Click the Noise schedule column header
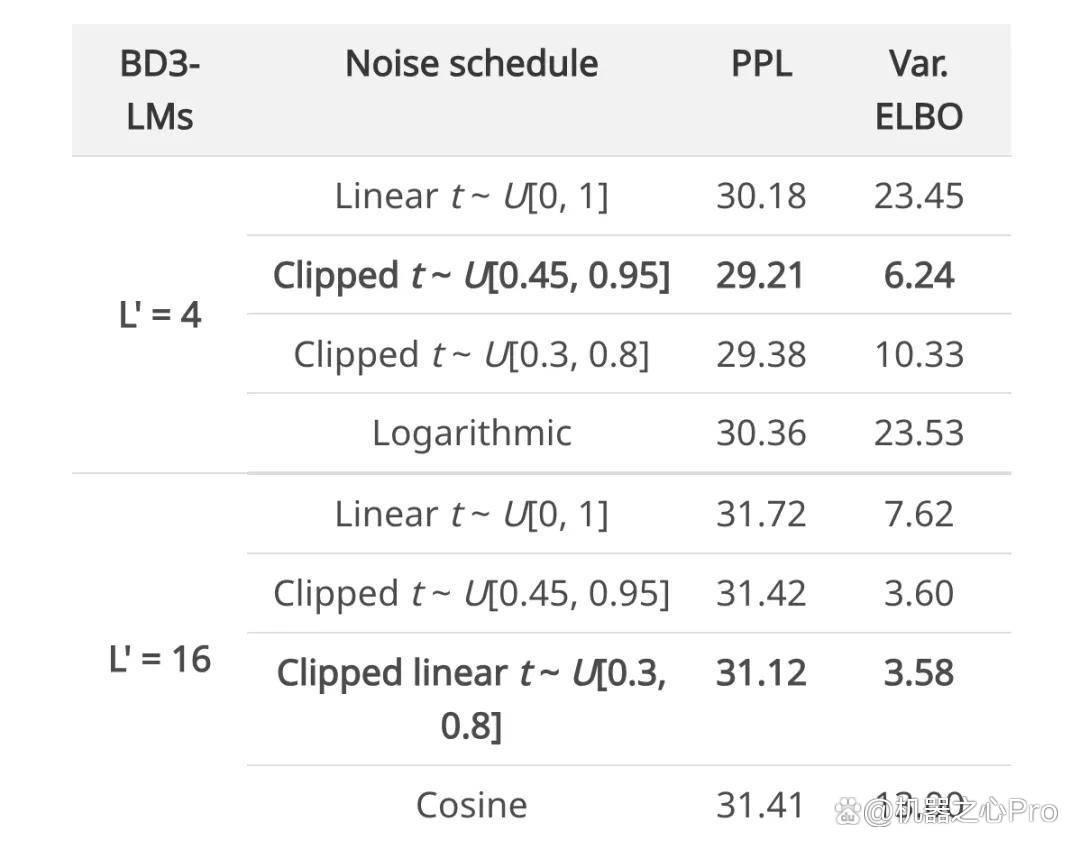The width and height of the screenshot is (1080, 849). click(472, 63)
